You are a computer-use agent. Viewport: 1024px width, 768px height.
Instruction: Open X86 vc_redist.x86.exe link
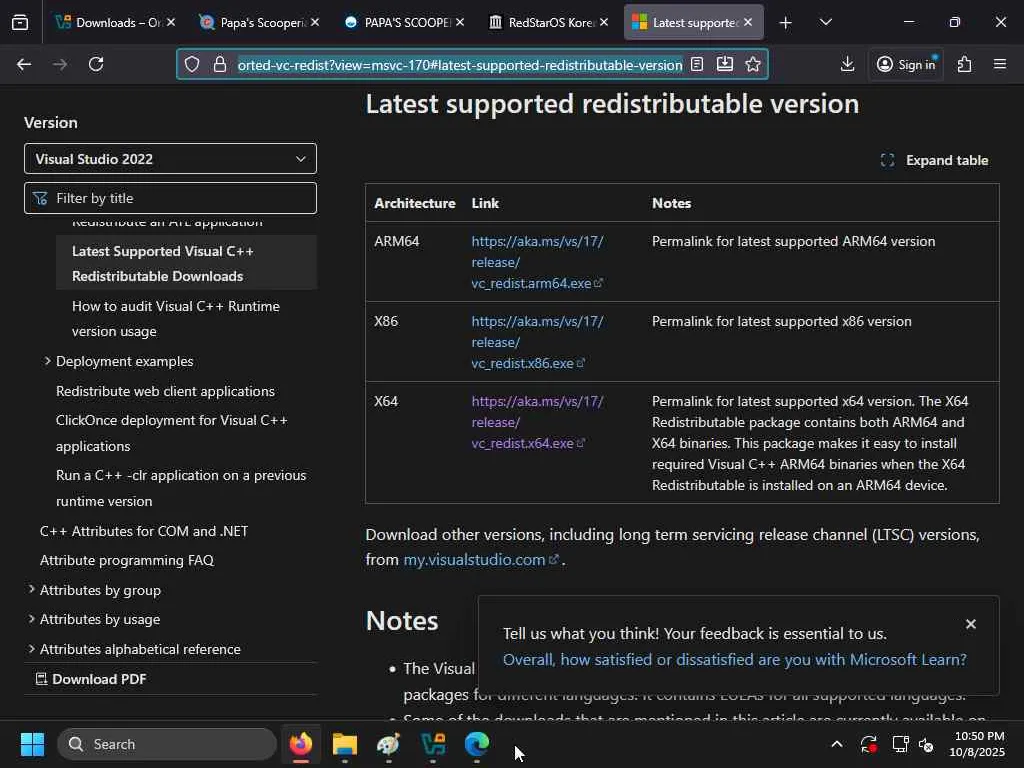[x=537, y=342]
